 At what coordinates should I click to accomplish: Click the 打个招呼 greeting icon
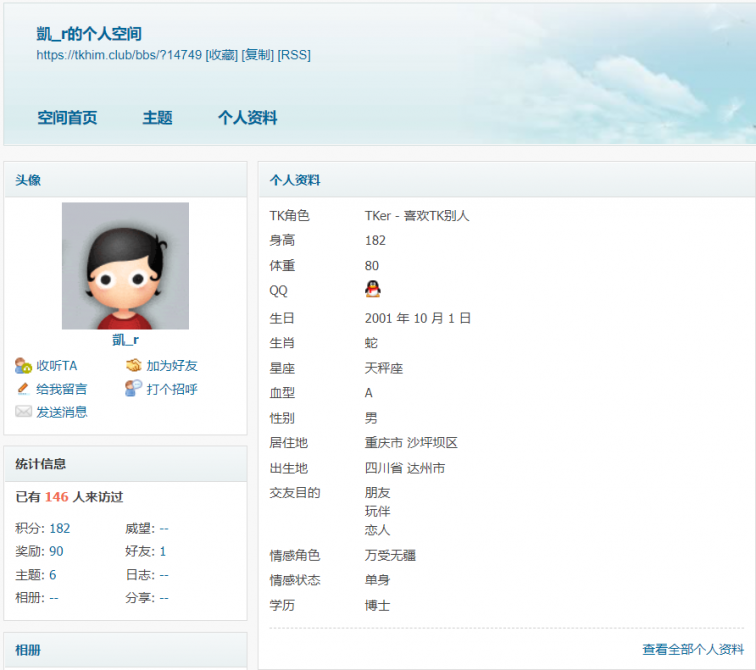[133, 389]
